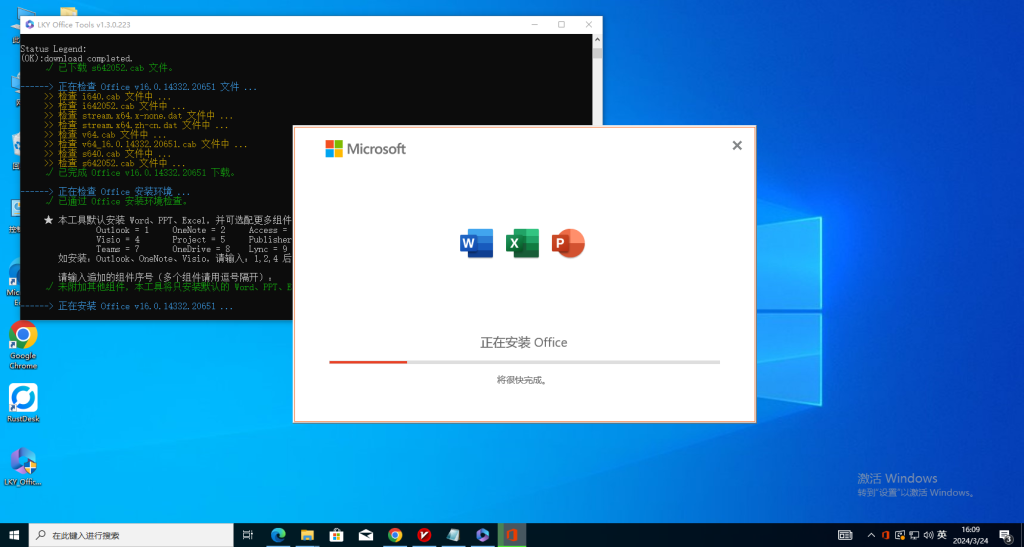
Task: Click the PowerPoint icon in the Office installer
Action: pos(568,243)
